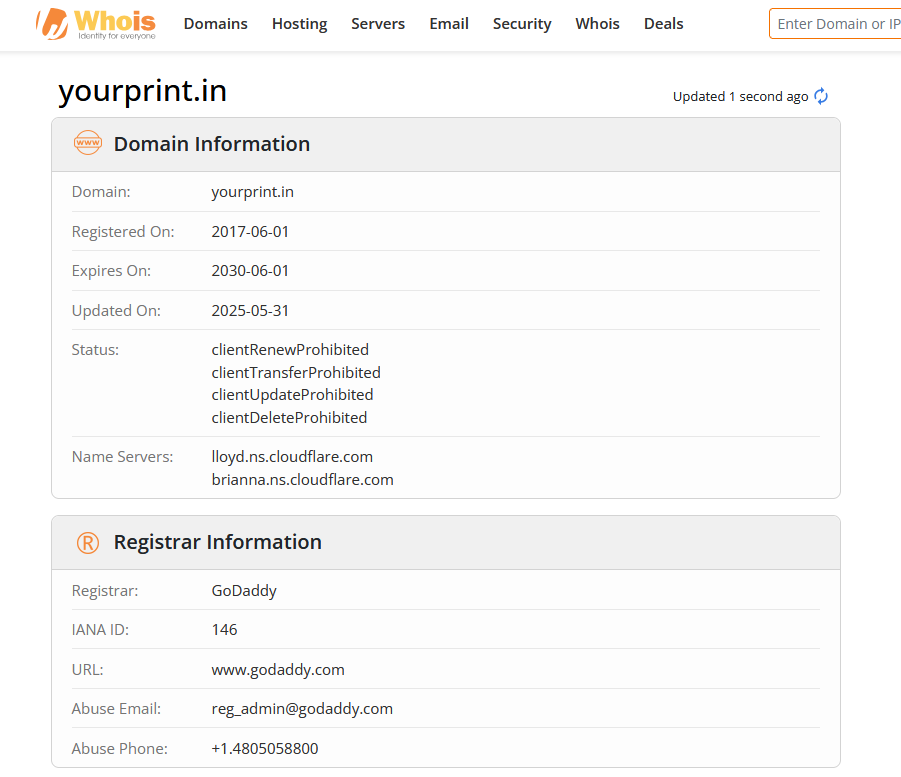Focus the Enter Domain or IP search field
The width and height of the screenshot is (901, 777).
click(835, 24)
